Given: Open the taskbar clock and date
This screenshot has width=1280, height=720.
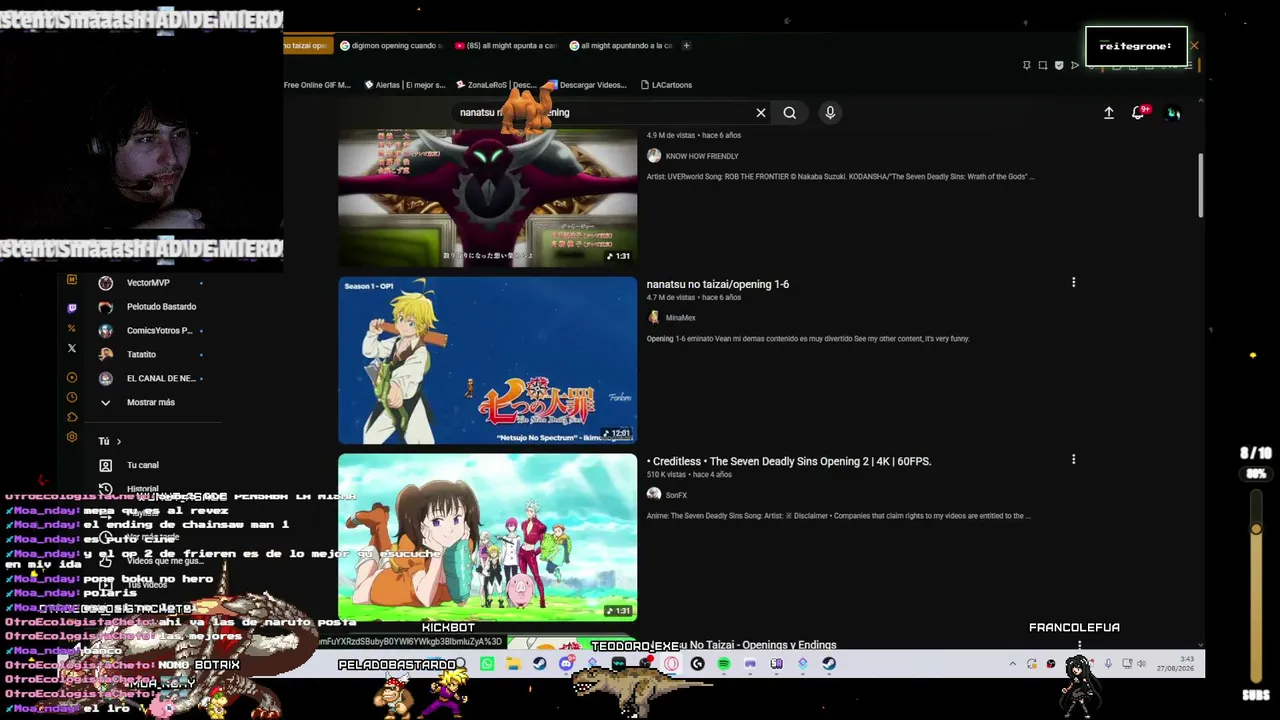Looking at the screenshot, I should pyautogui.click(x=1176, y=664).
